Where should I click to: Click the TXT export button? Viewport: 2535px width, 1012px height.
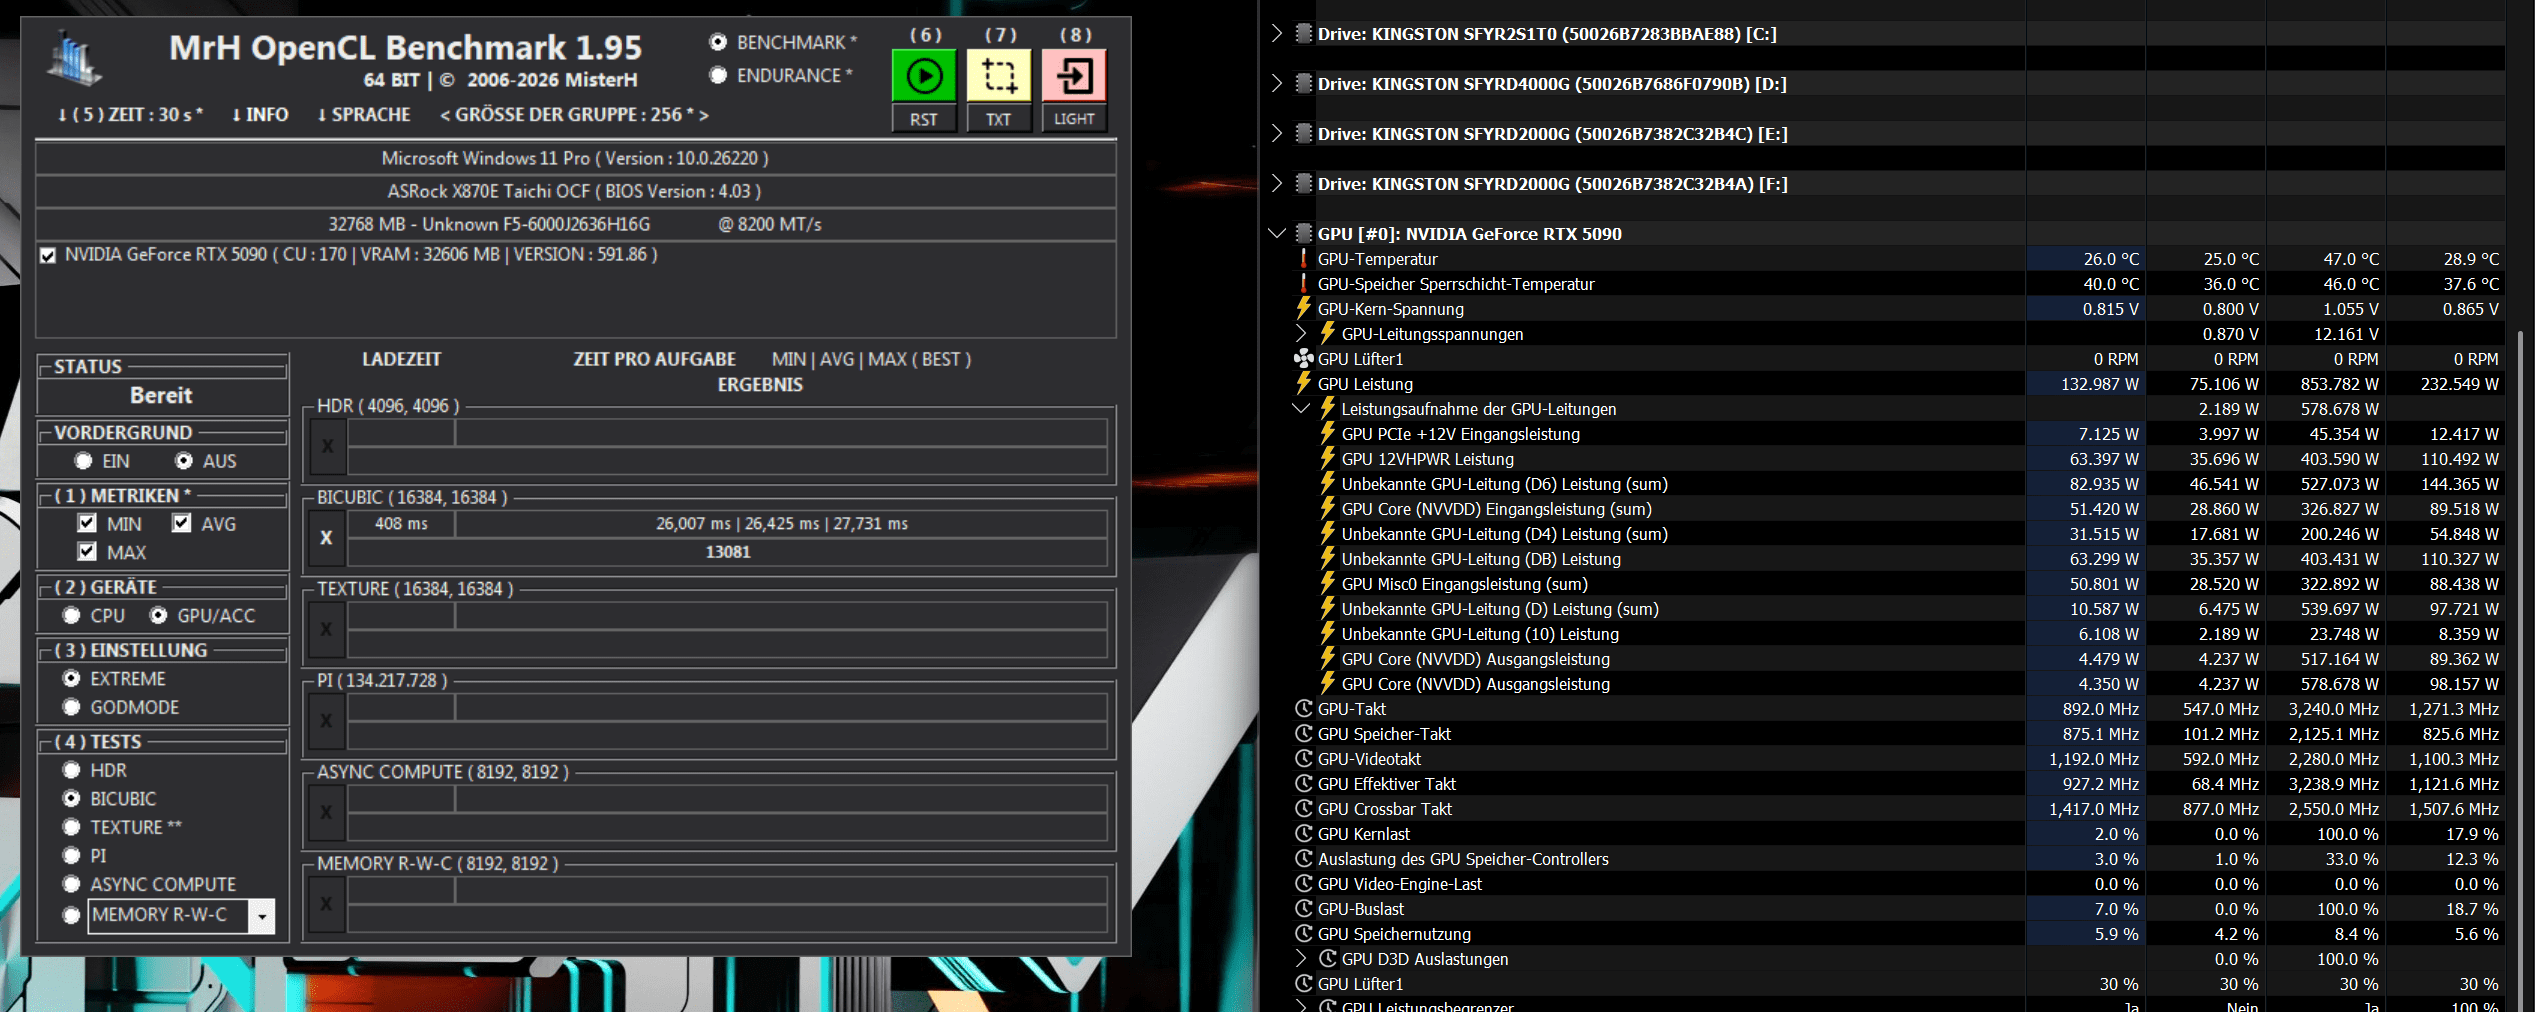tap(999, 119)
